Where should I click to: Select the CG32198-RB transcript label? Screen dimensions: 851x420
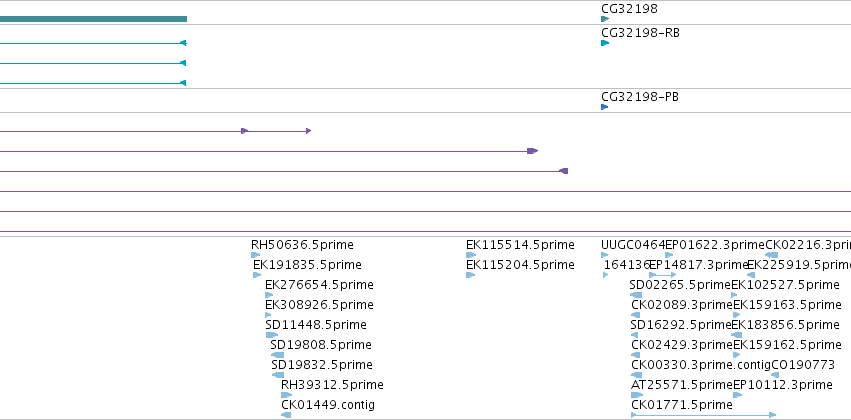point(640,33)
